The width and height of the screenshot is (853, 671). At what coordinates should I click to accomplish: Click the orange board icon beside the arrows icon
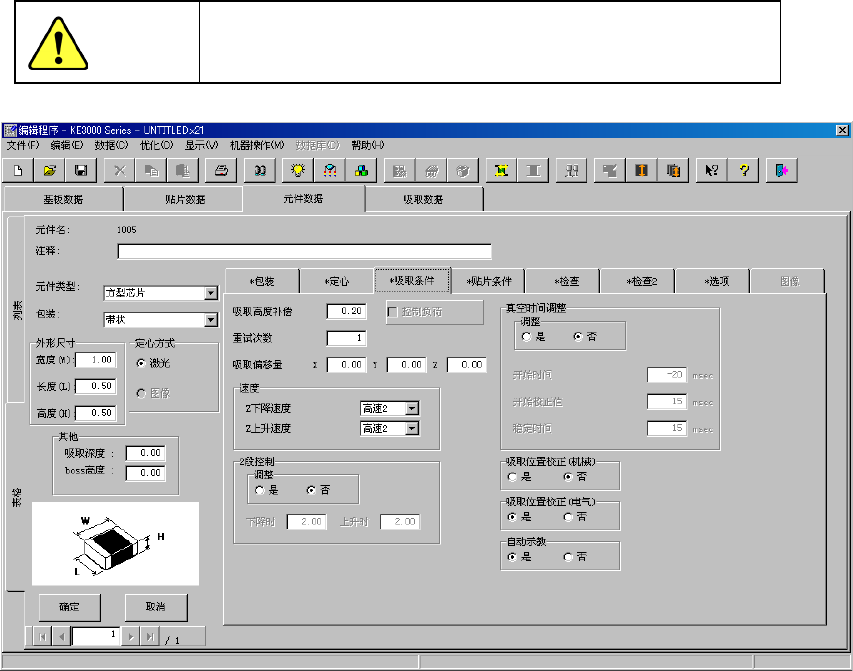(673, 171)
